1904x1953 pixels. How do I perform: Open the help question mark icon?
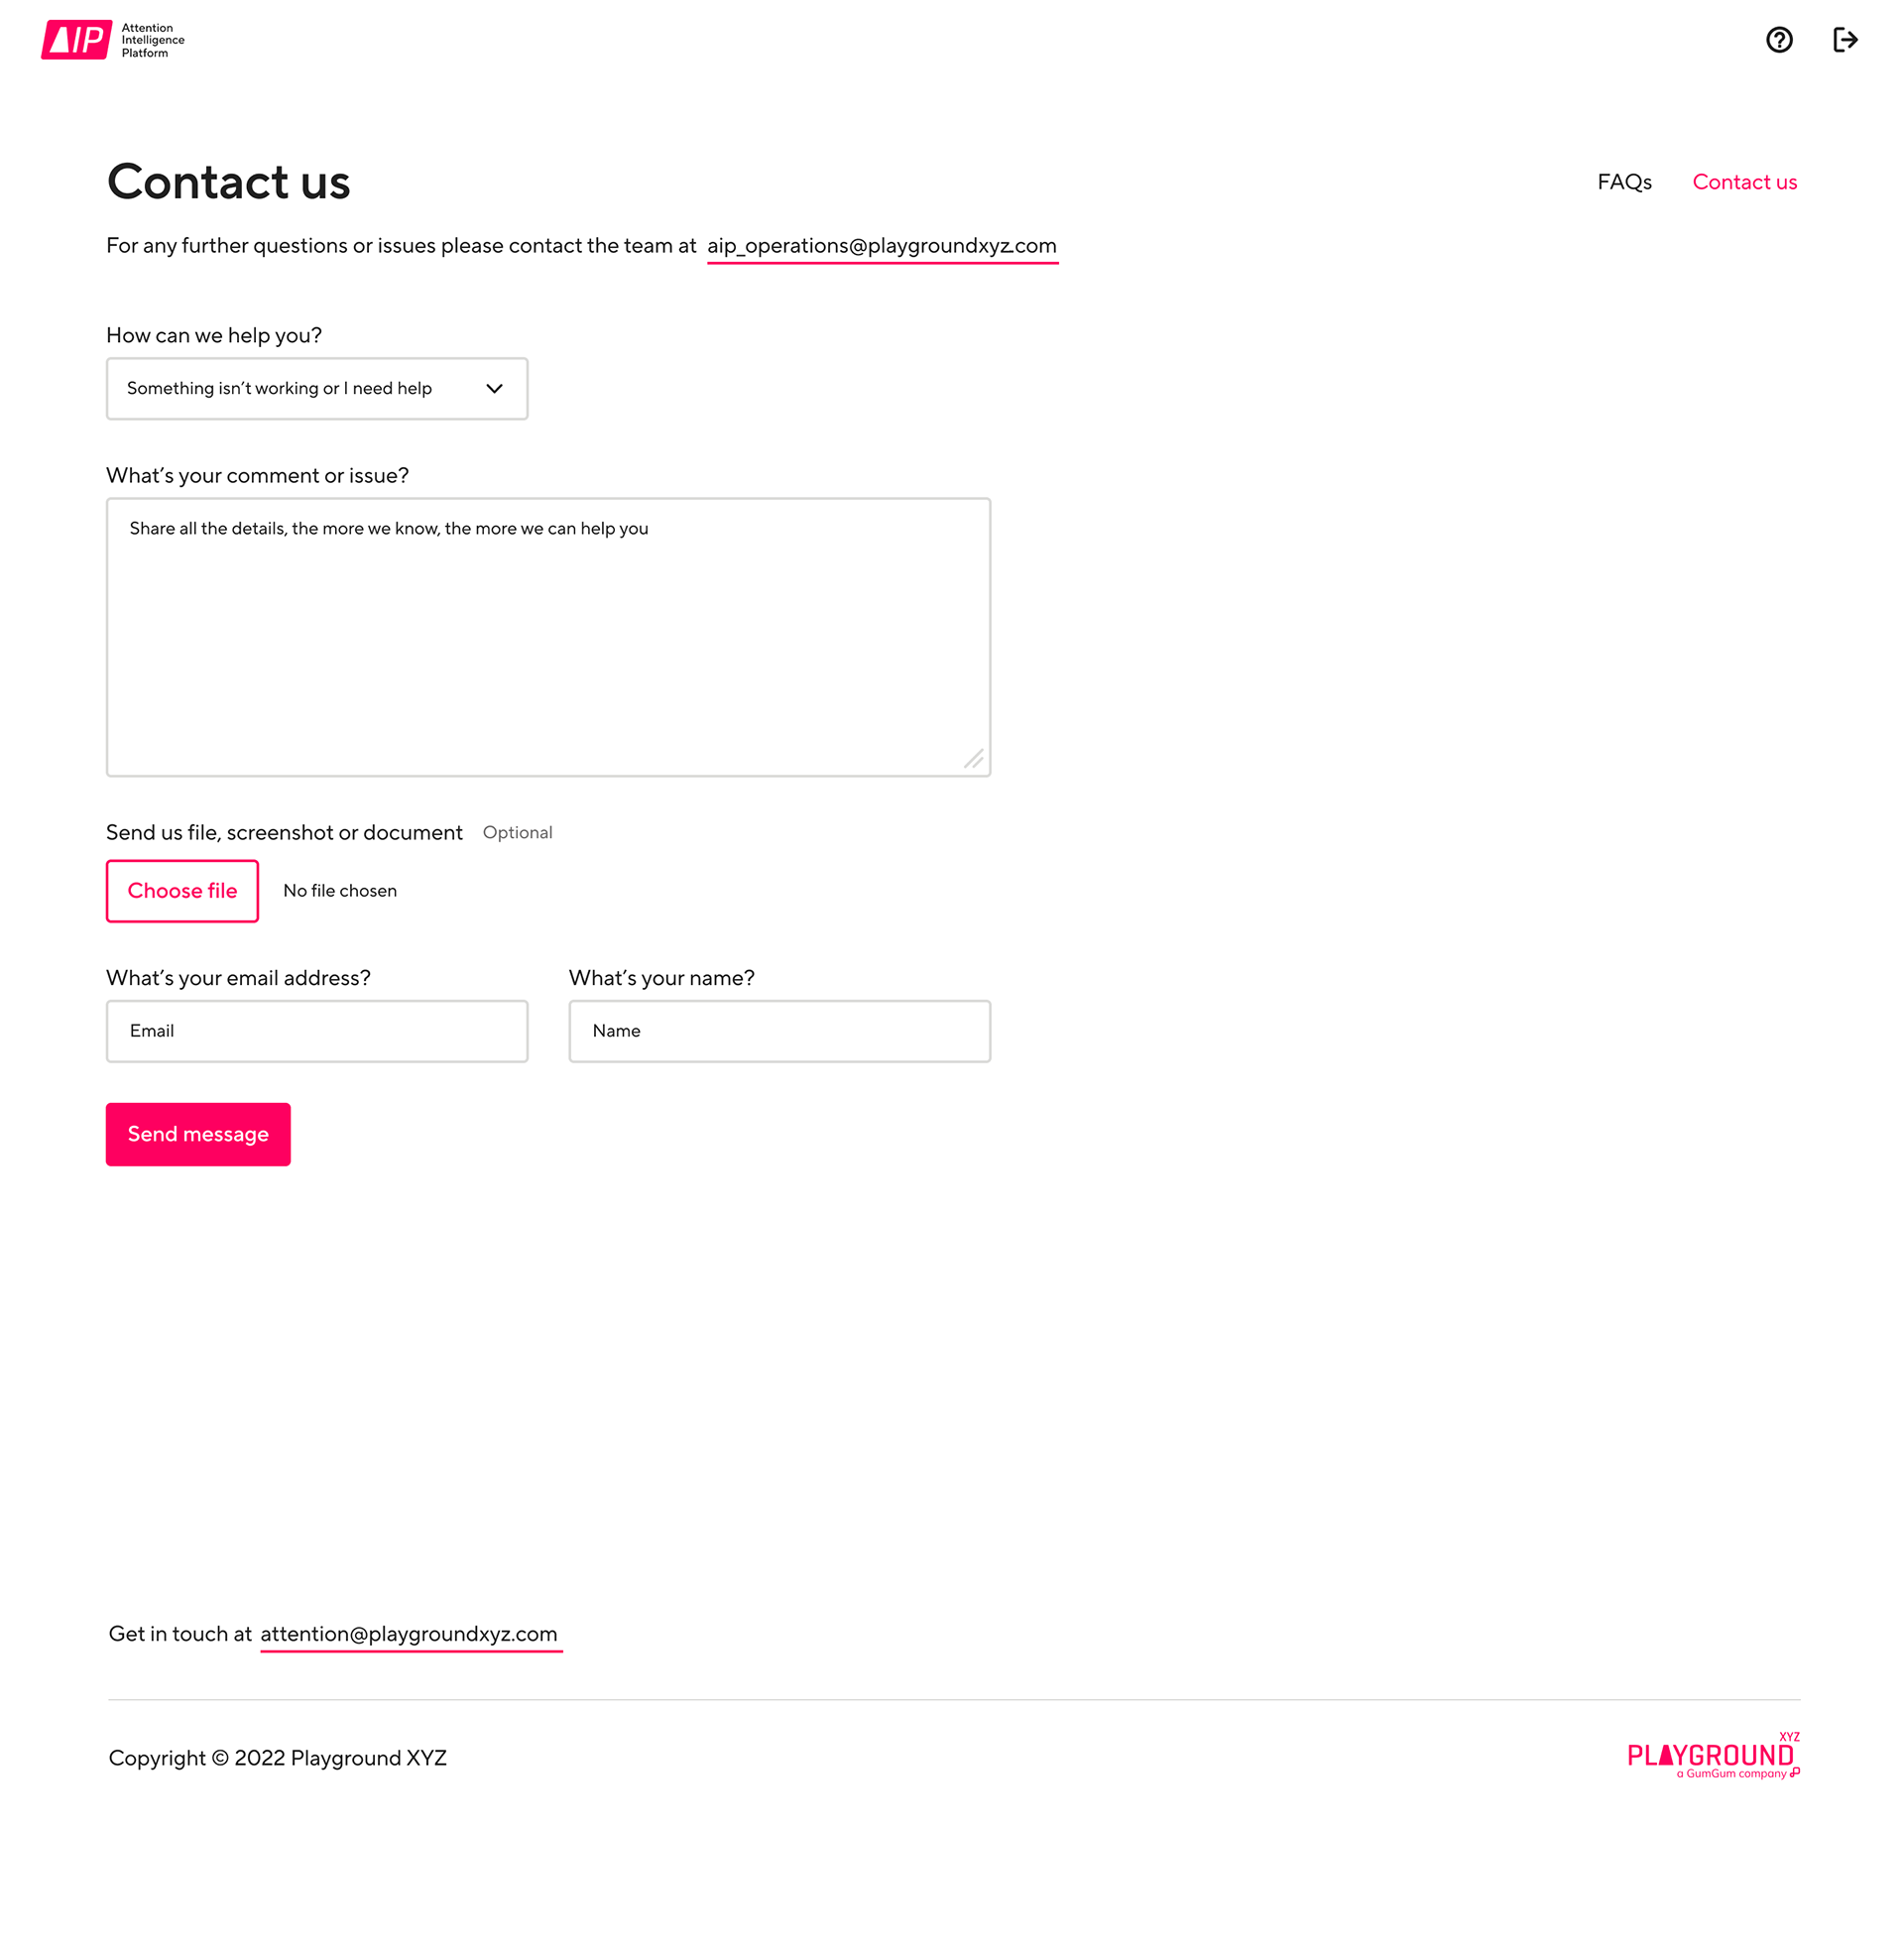[x=1779, y=40]
